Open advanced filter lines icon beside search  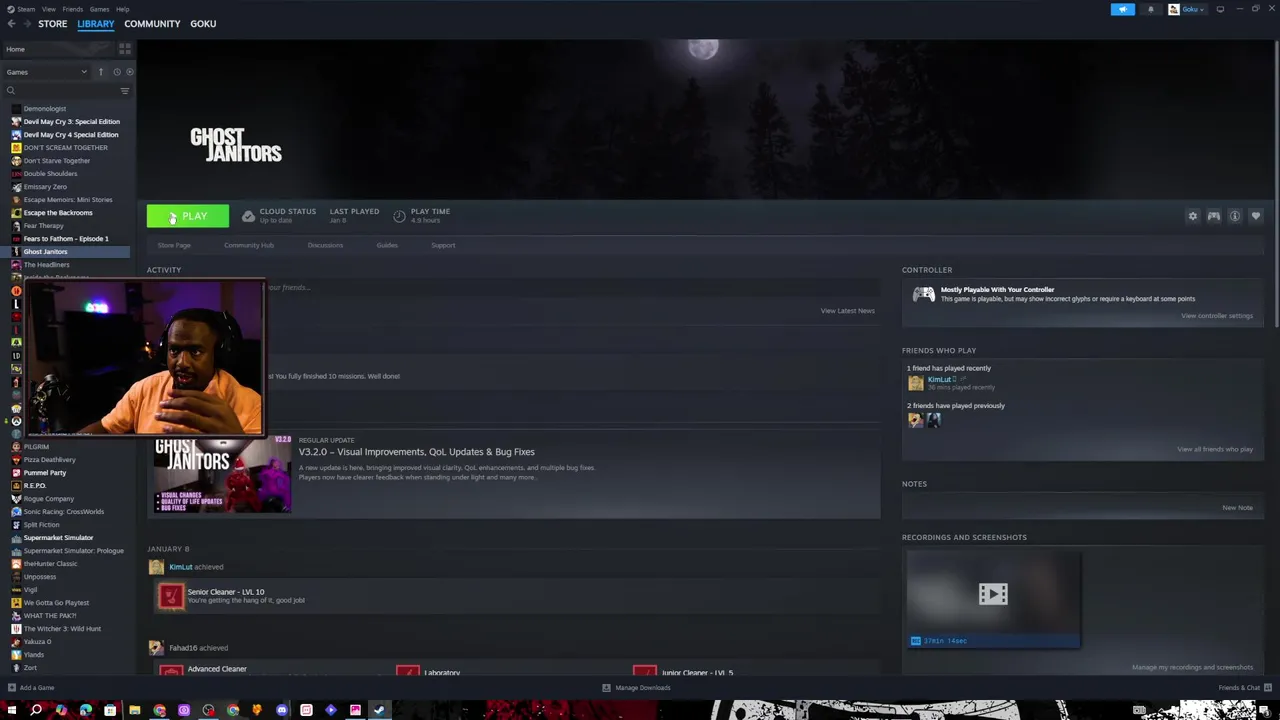(x=125, y=91)
